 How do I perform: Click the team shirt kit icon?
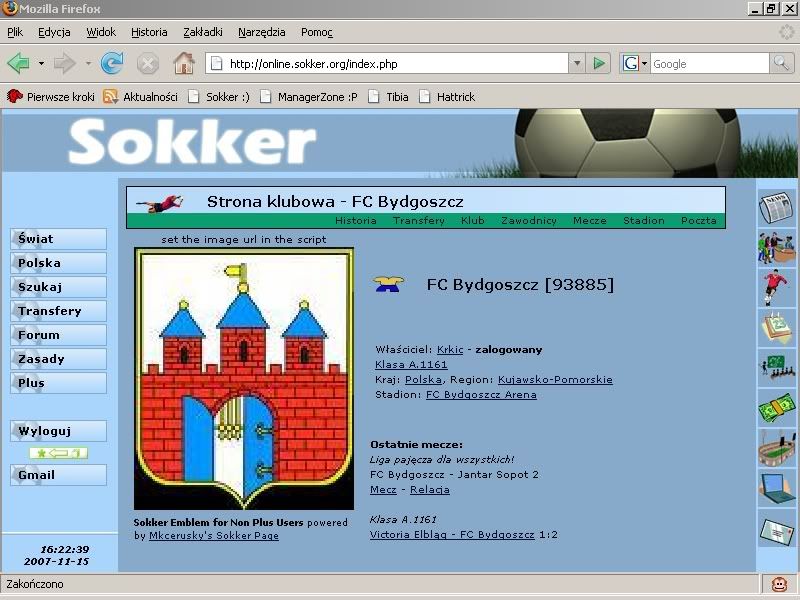(x=389, y=284)
